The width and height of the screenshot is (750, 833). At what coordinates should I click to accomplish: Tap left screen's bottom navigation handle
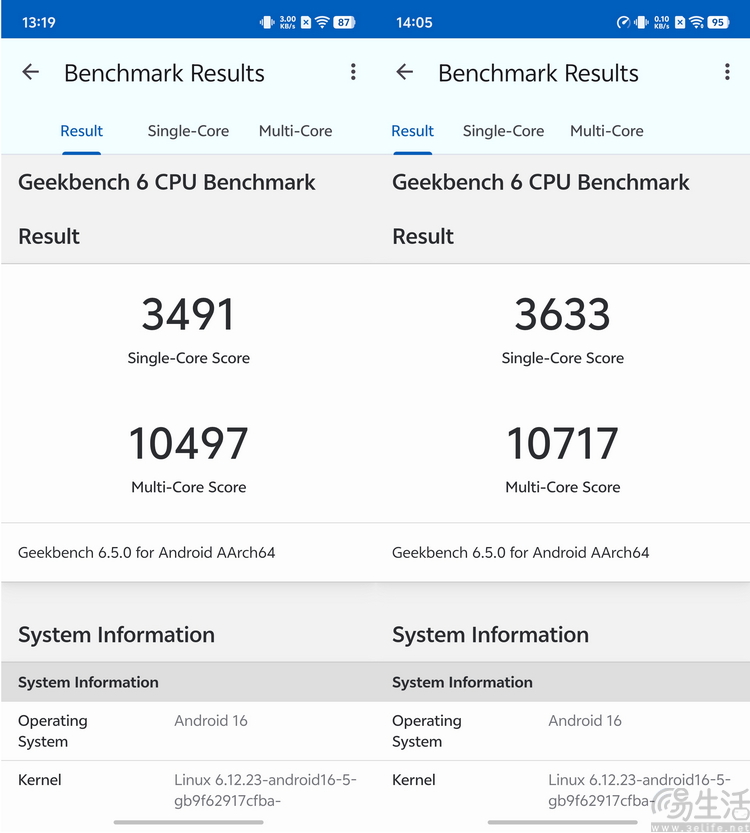(x=188, y=822)
